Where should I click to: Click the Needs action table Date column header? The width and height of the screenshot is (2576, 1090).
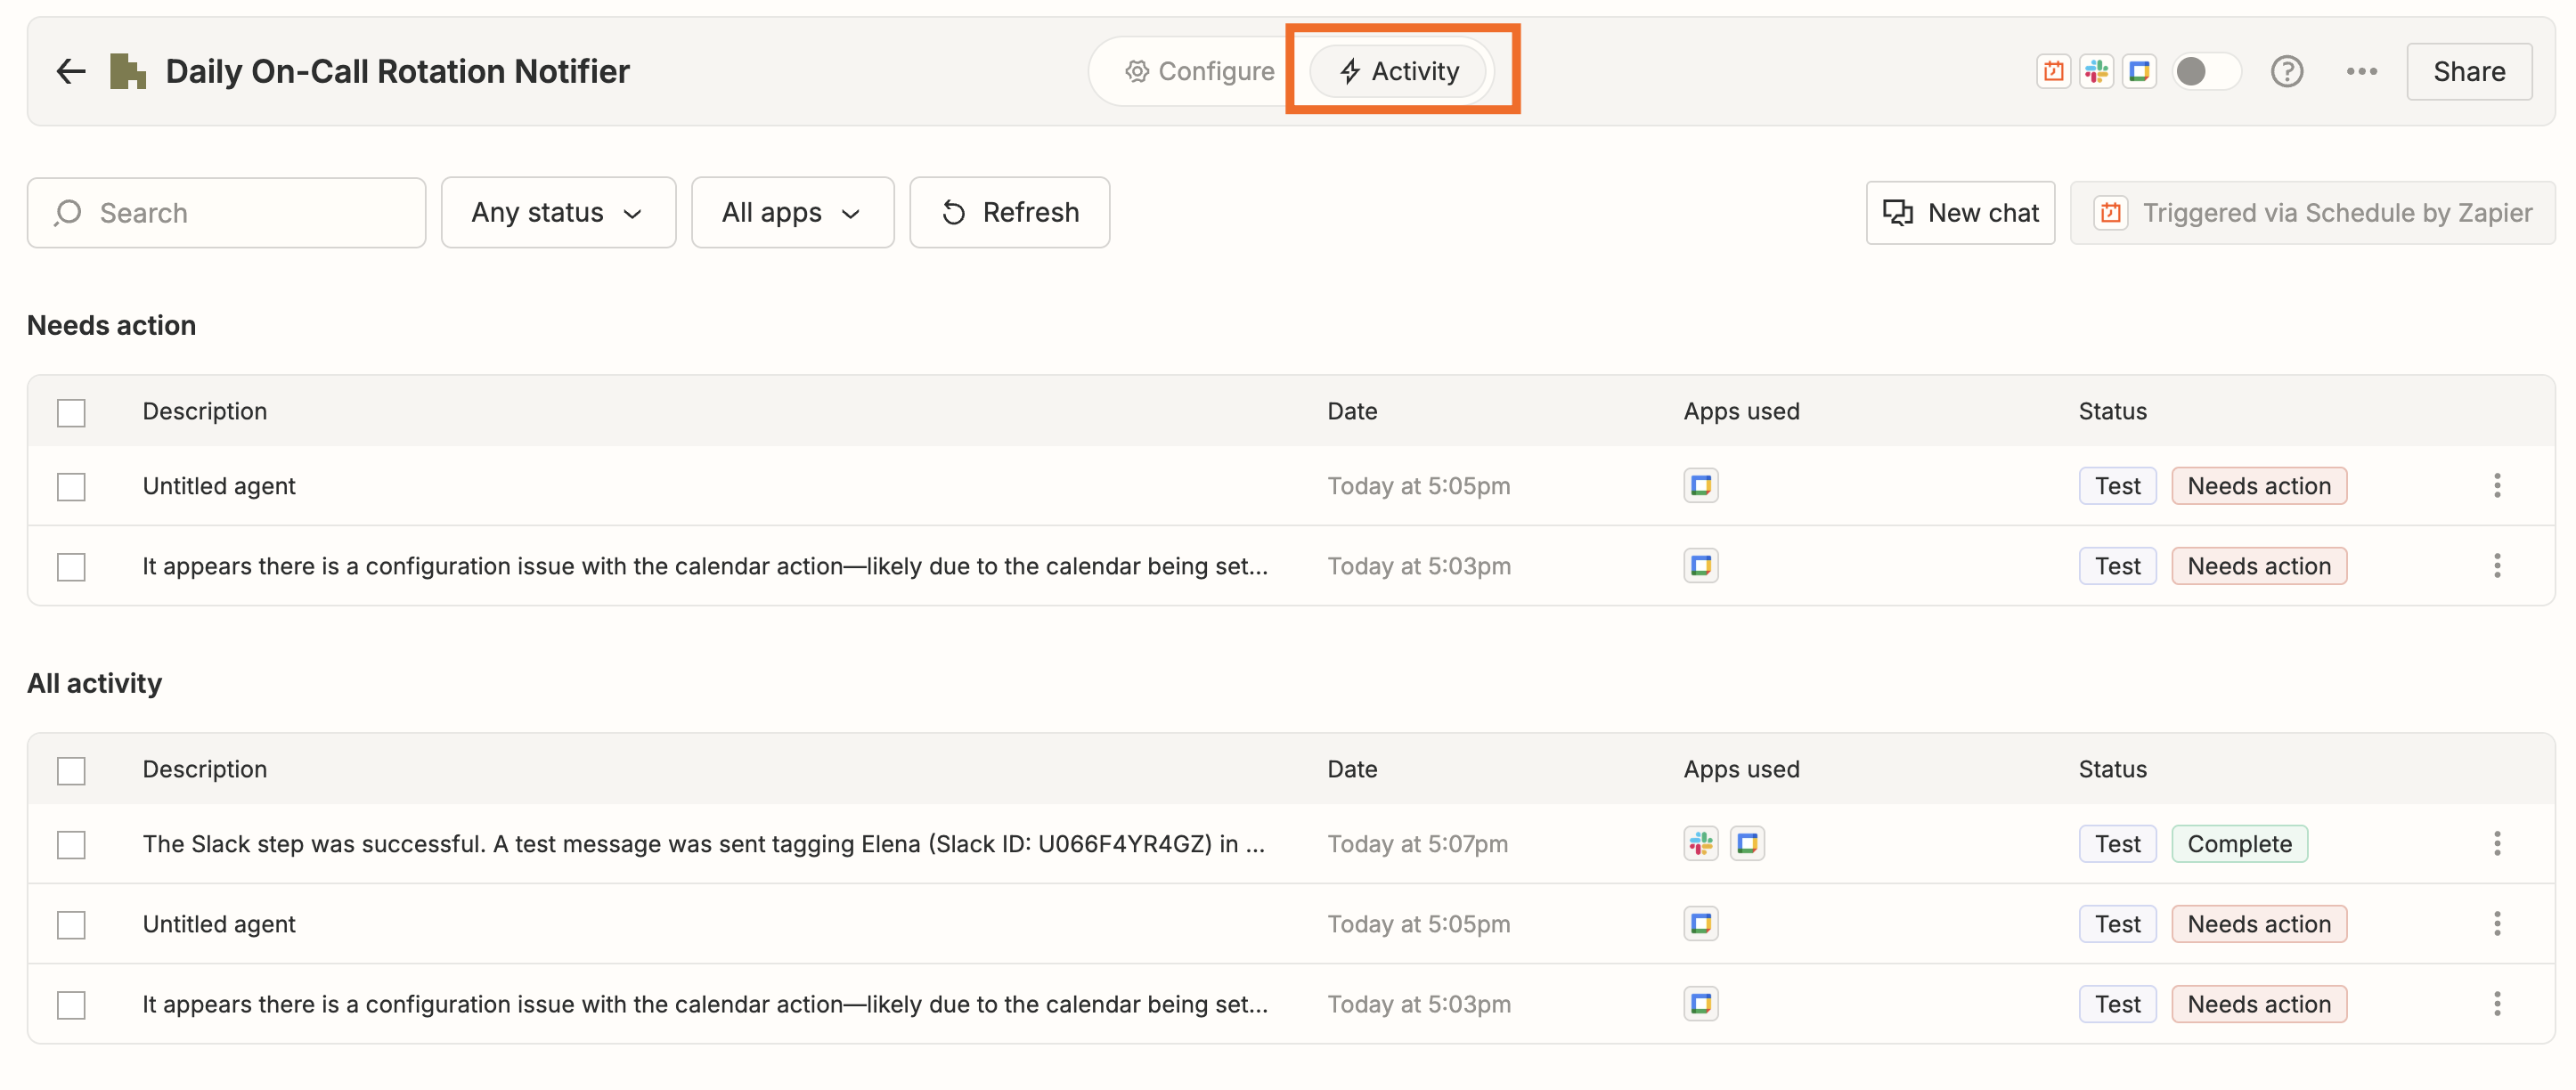(1352, 411)
